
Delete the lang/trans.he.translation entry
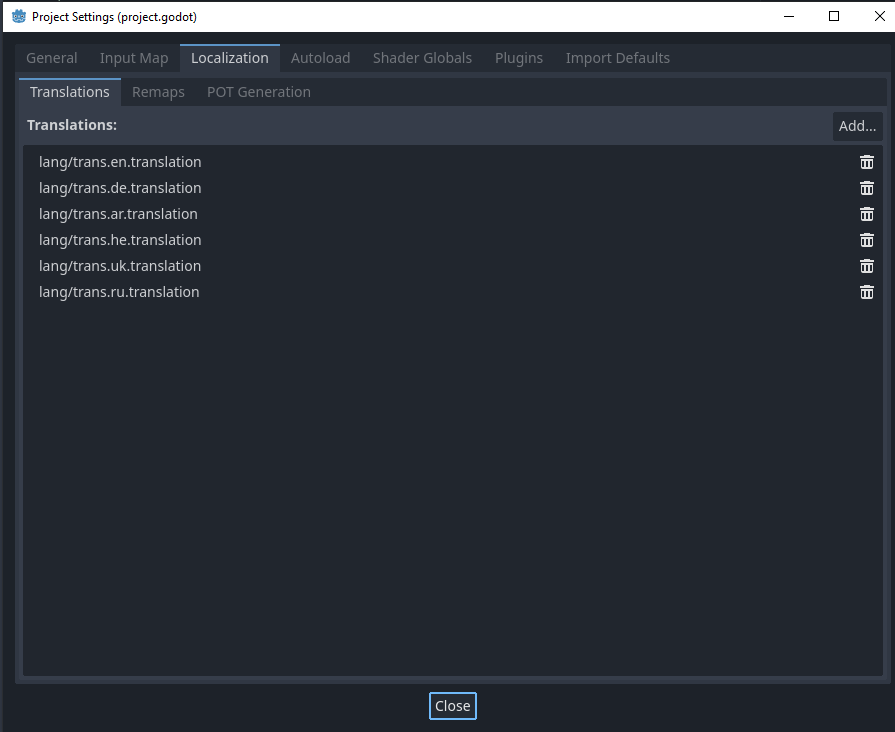(x=866, y=240)
